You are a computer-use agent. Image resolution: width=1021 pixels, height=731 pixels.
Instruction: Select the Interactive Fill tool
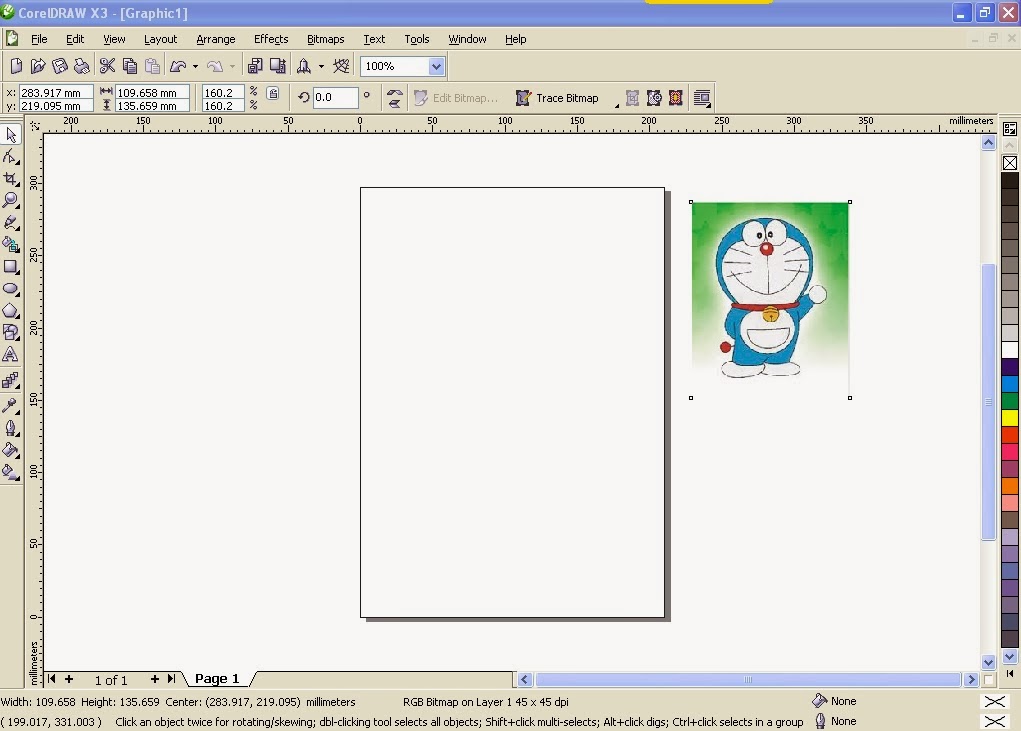coord(11,472)
